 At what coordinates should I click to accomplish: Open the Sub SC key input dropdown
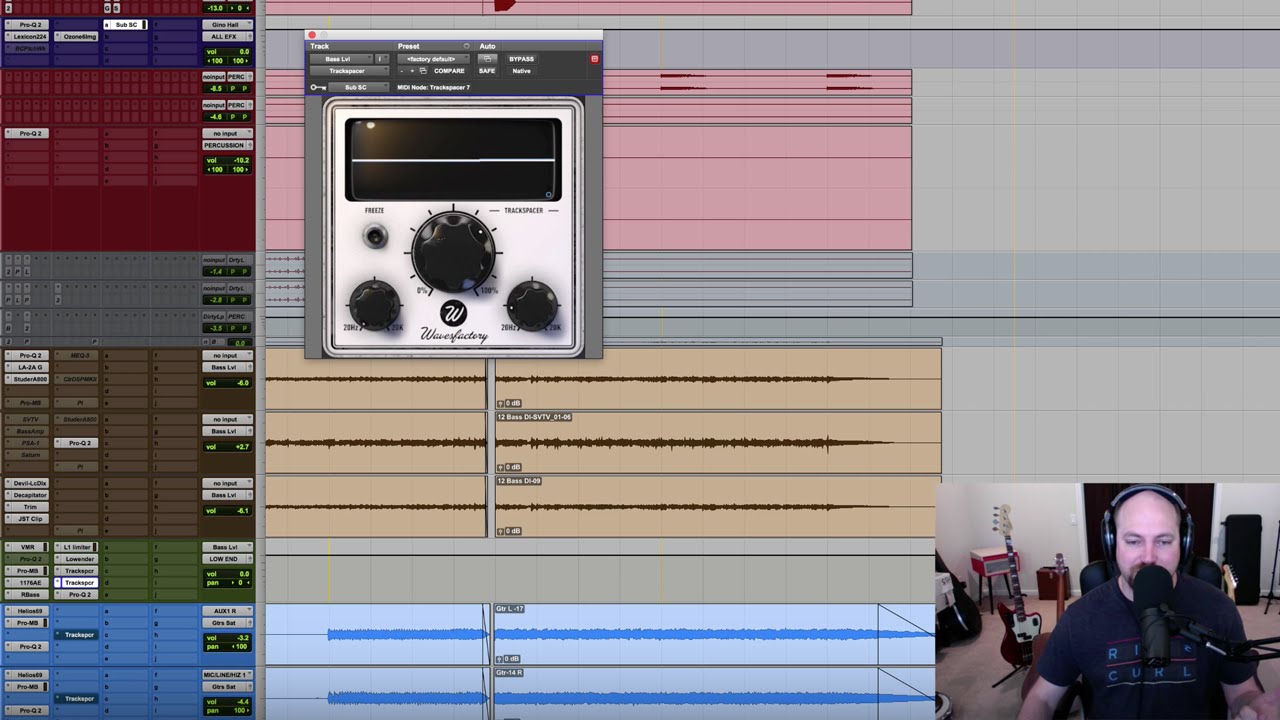[358, 87]
